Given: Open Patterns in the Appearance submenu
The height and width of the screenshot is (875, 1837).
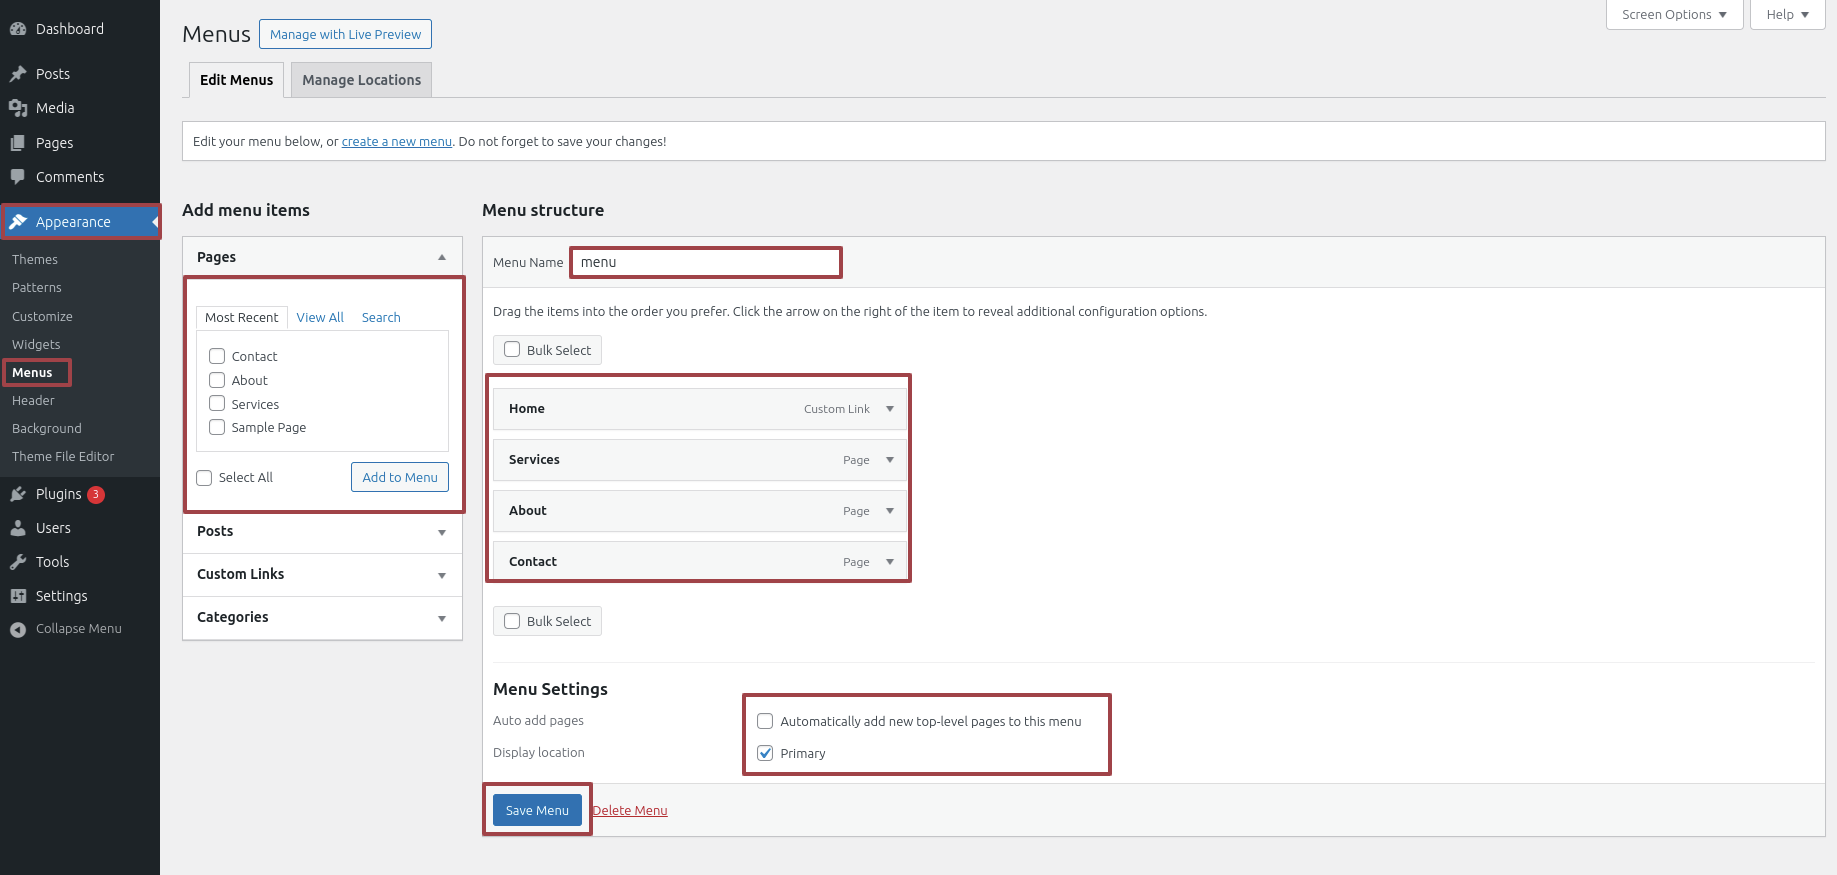Looking at the screenshot, I should (37, 287).
